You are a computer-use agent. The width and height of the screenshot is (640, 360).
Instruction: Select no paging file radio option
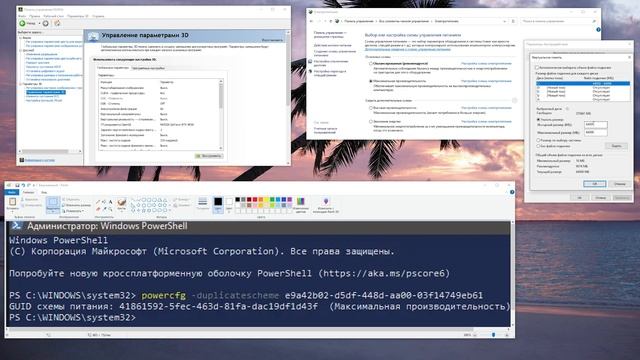(538, 146)
